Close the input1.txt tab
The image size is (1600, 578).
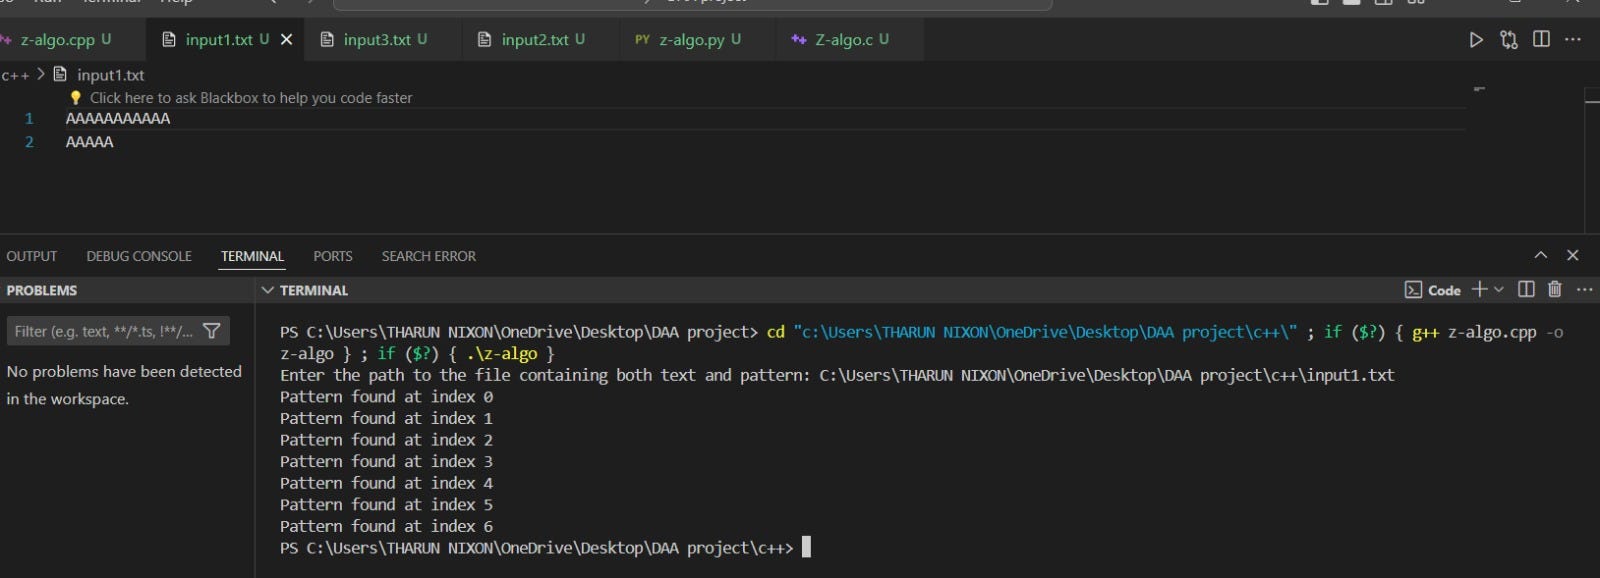287,40
